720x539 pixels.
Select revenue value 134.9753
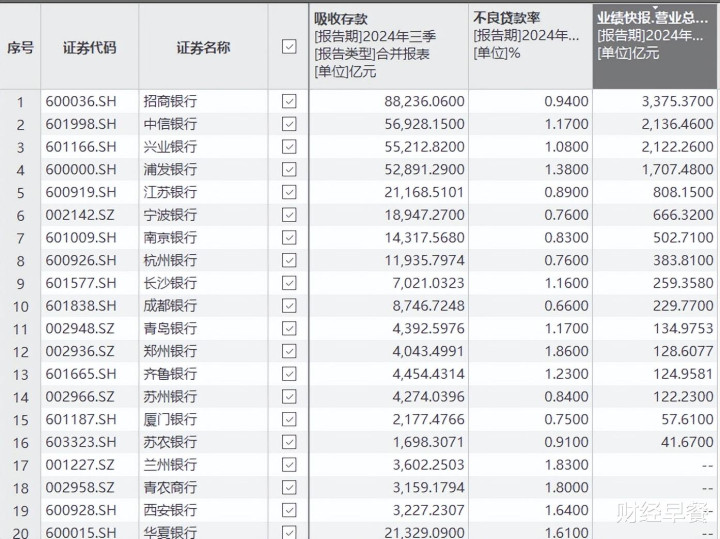tap(683, 328)
